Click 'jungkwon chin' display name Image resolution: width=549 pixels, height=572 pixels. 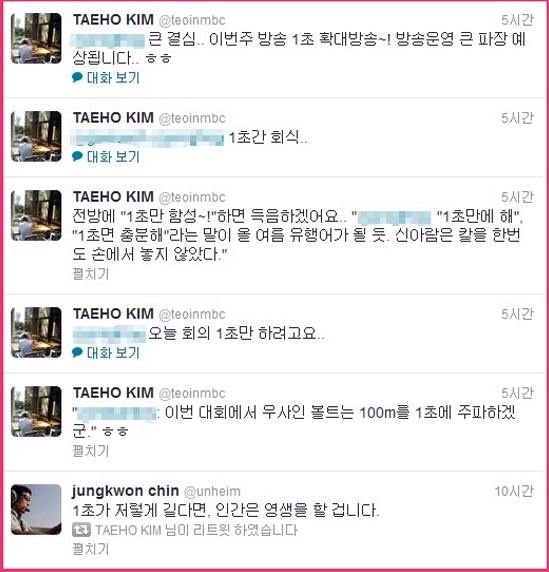pyautogui.click(x=125, y=491)
